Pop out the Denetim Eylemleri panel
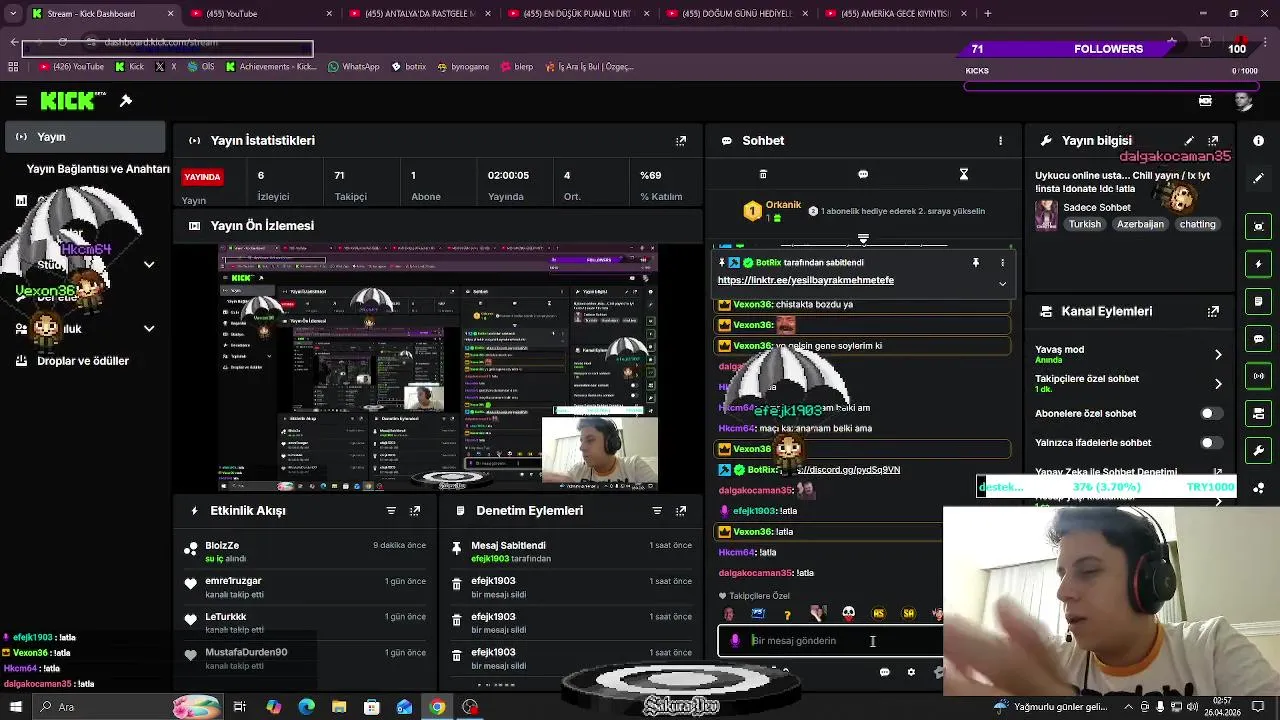 point(681,511)
